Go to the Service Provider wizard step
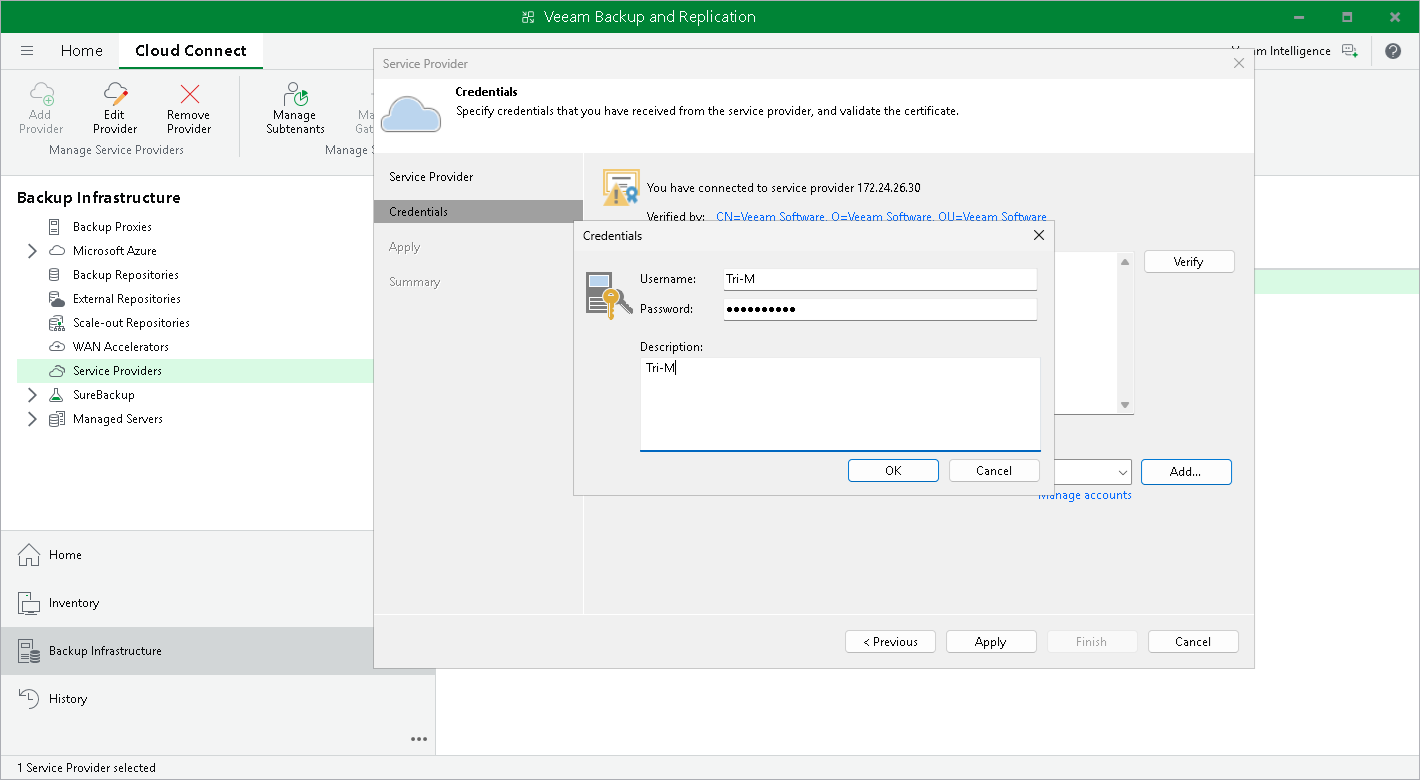Screen dimensions: 1420x780 click(x=431, y=177)
